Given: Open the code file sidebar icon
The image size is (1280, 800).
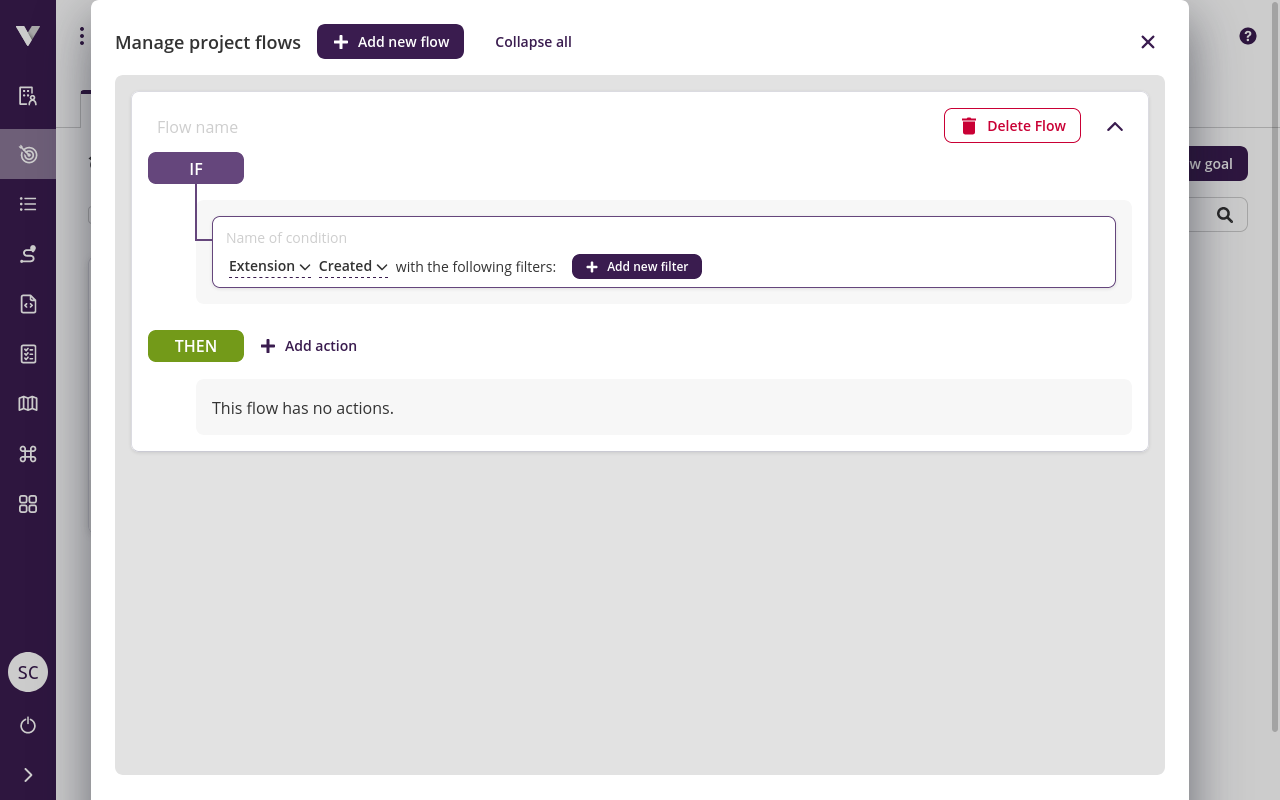Looking at the screenshot, I should click(x=28, y=304).
